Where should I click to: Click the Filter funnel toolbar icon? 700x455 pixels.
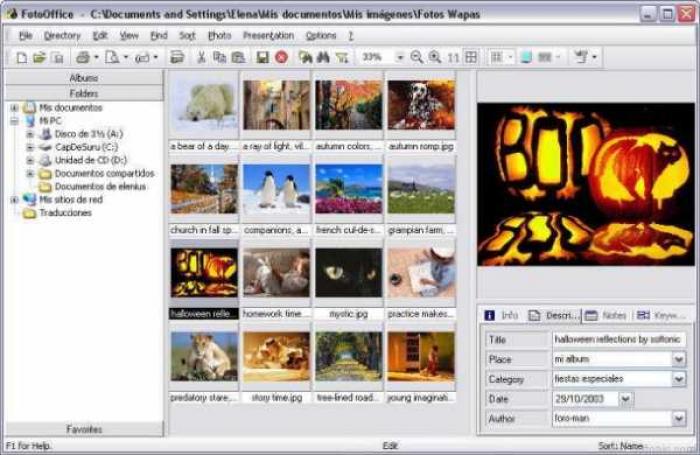tap(342, 58)
